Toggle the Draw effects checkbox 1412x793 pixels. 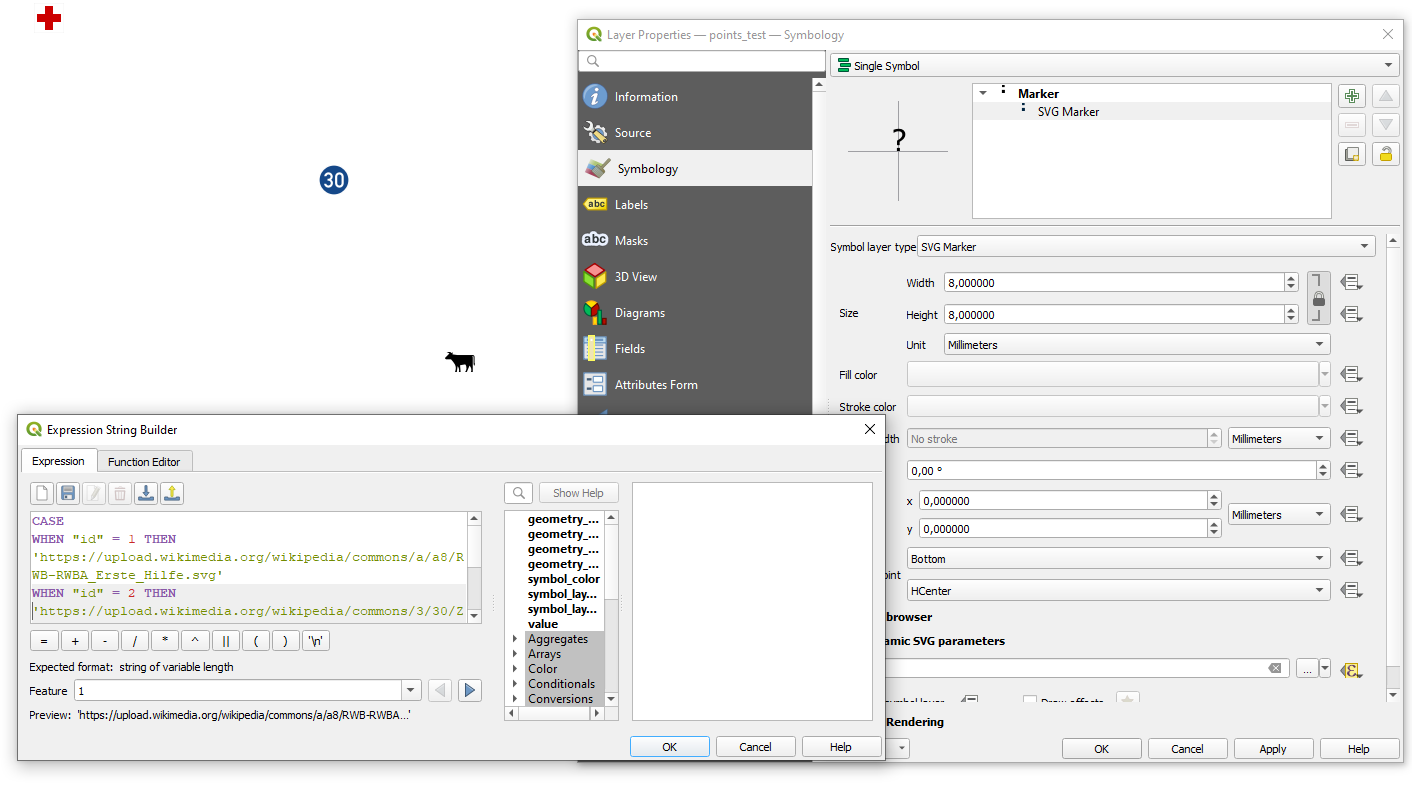tap(1030, 702)
